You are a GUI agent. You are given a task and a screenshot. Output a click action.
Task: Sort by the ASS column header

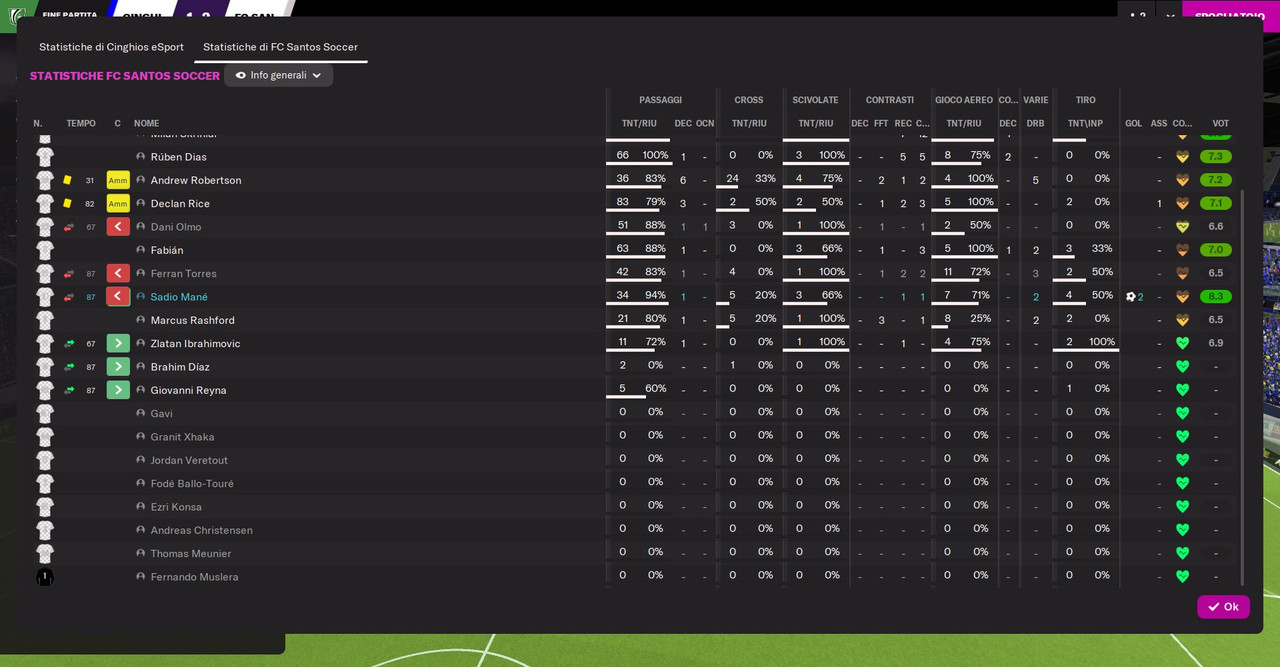1159,123
